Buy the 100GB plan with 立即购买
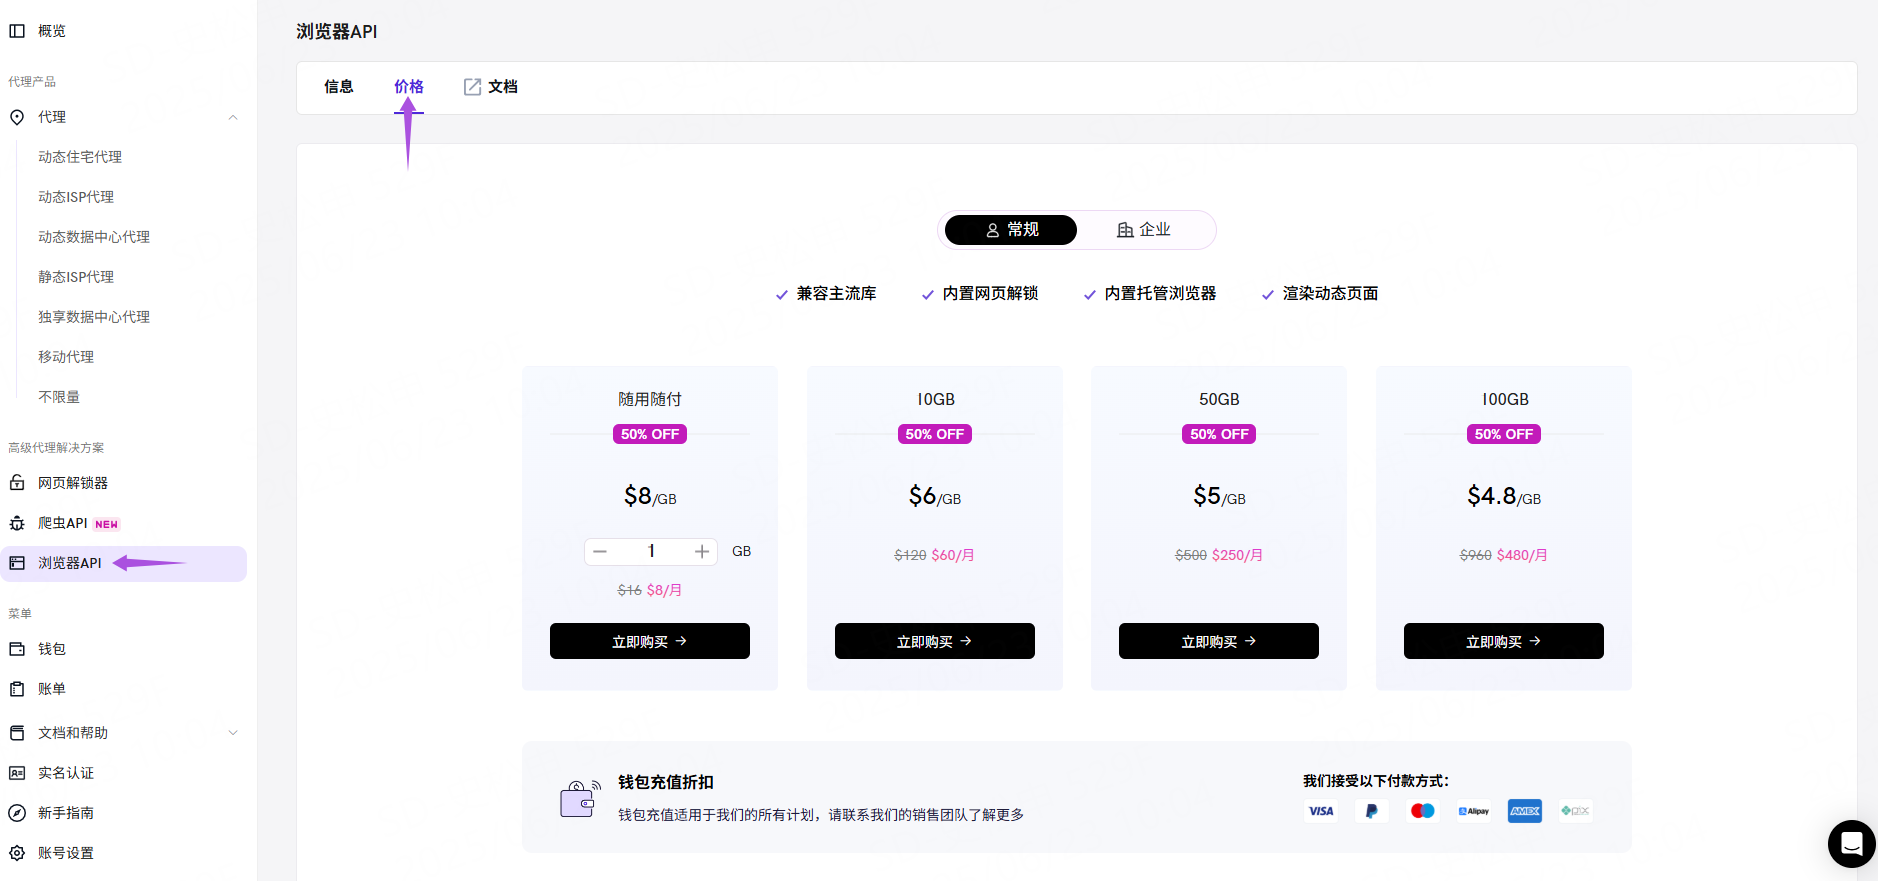This screenshot has width=1878, height=881. [1503, 641]
